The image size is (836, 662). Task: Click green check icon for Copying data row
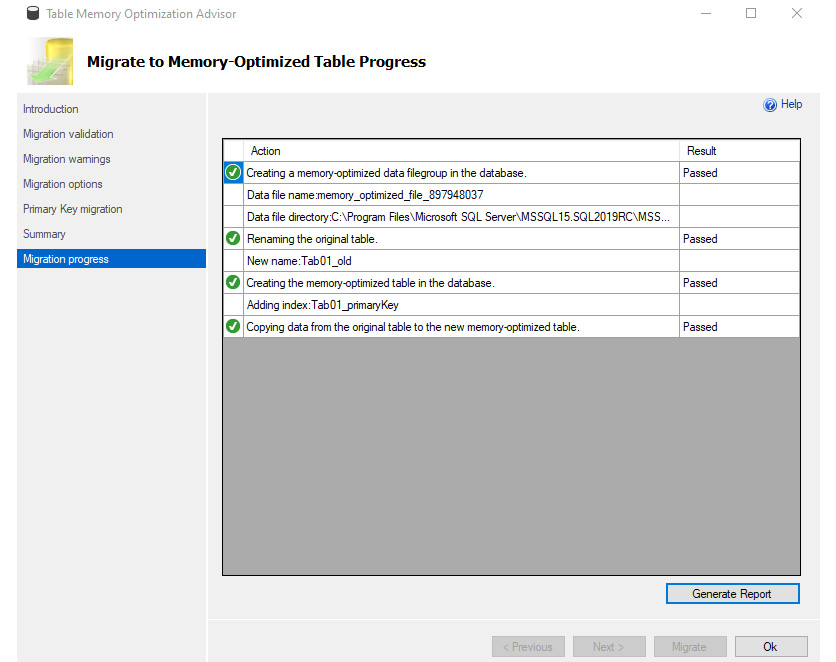pos(233,326)
